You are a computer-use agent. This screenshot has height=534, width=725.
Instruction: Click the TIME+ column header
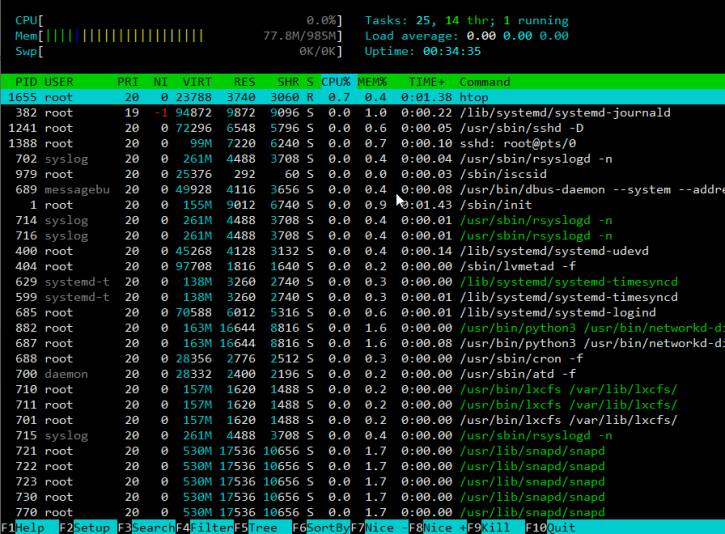coord(427,82)
